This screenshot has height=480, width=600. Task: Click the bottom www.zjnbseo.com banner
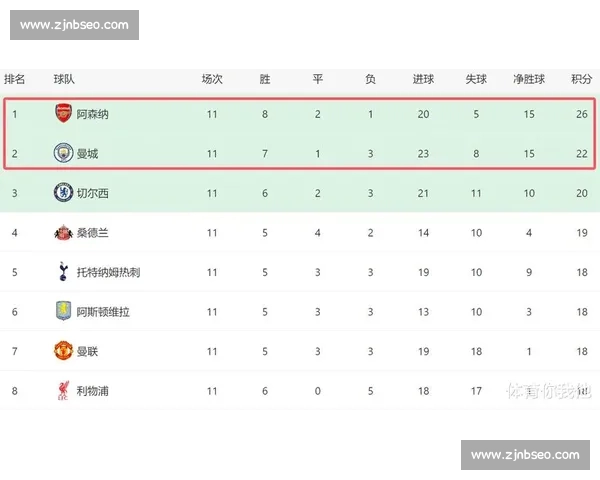525,455
